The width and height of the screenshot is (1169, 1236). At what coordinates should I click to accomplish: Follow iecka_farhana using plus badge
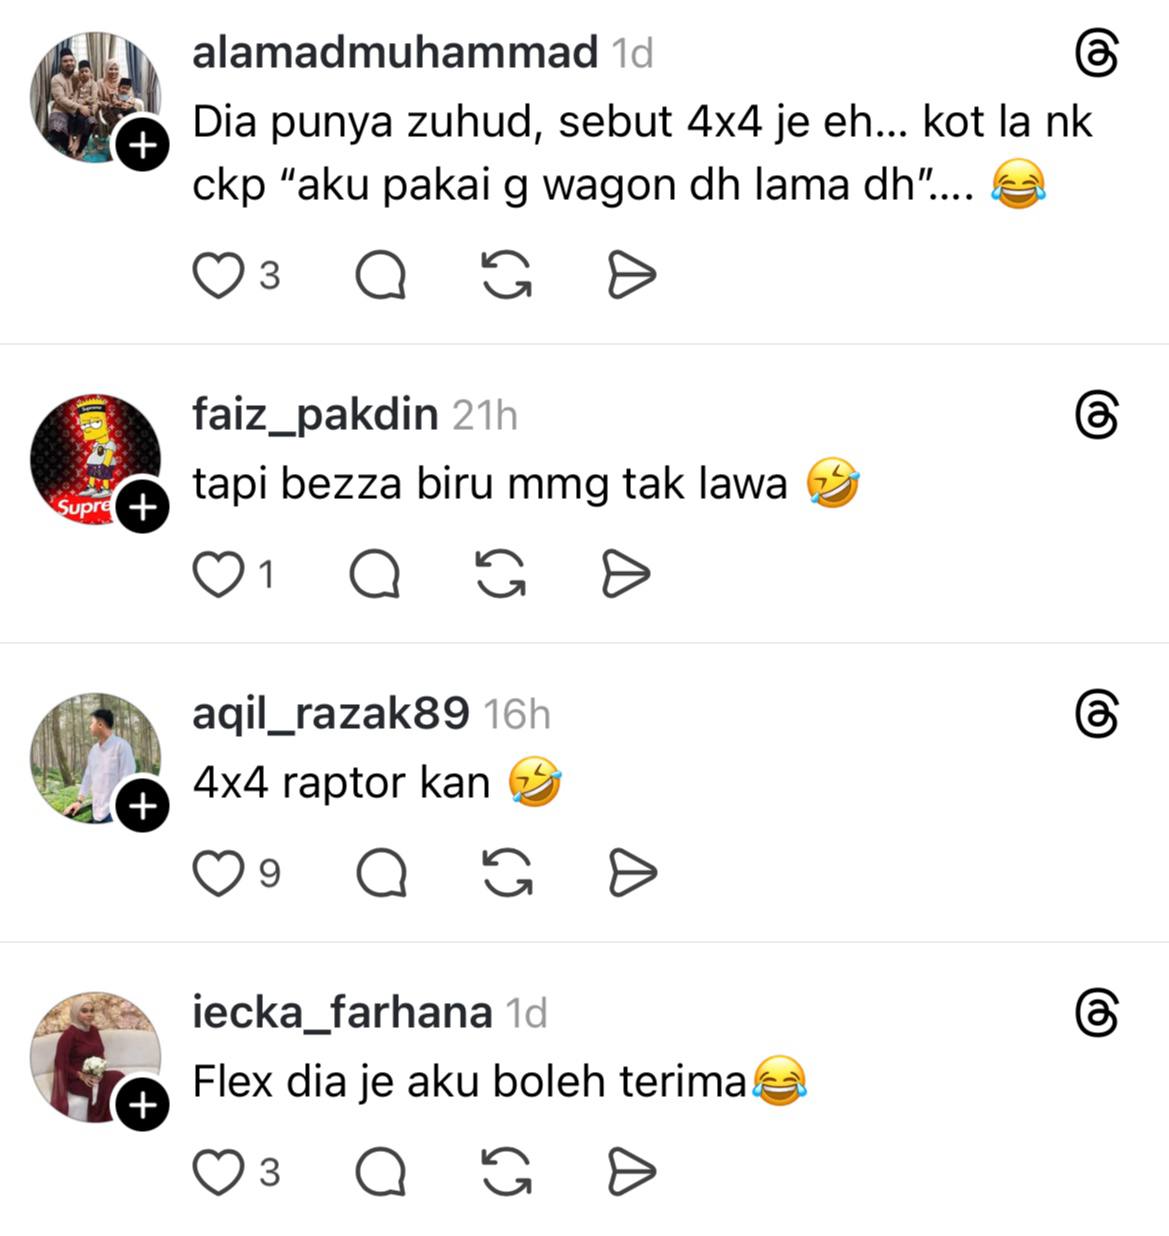pyautogui.click(x=143, y=1105)
